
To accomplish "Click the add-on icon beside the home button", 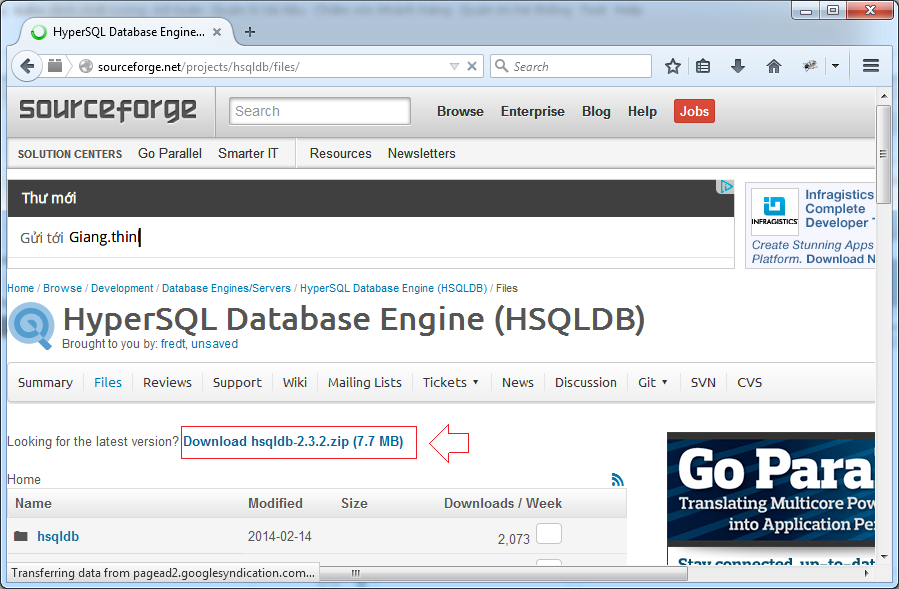I will coord(810,67).
